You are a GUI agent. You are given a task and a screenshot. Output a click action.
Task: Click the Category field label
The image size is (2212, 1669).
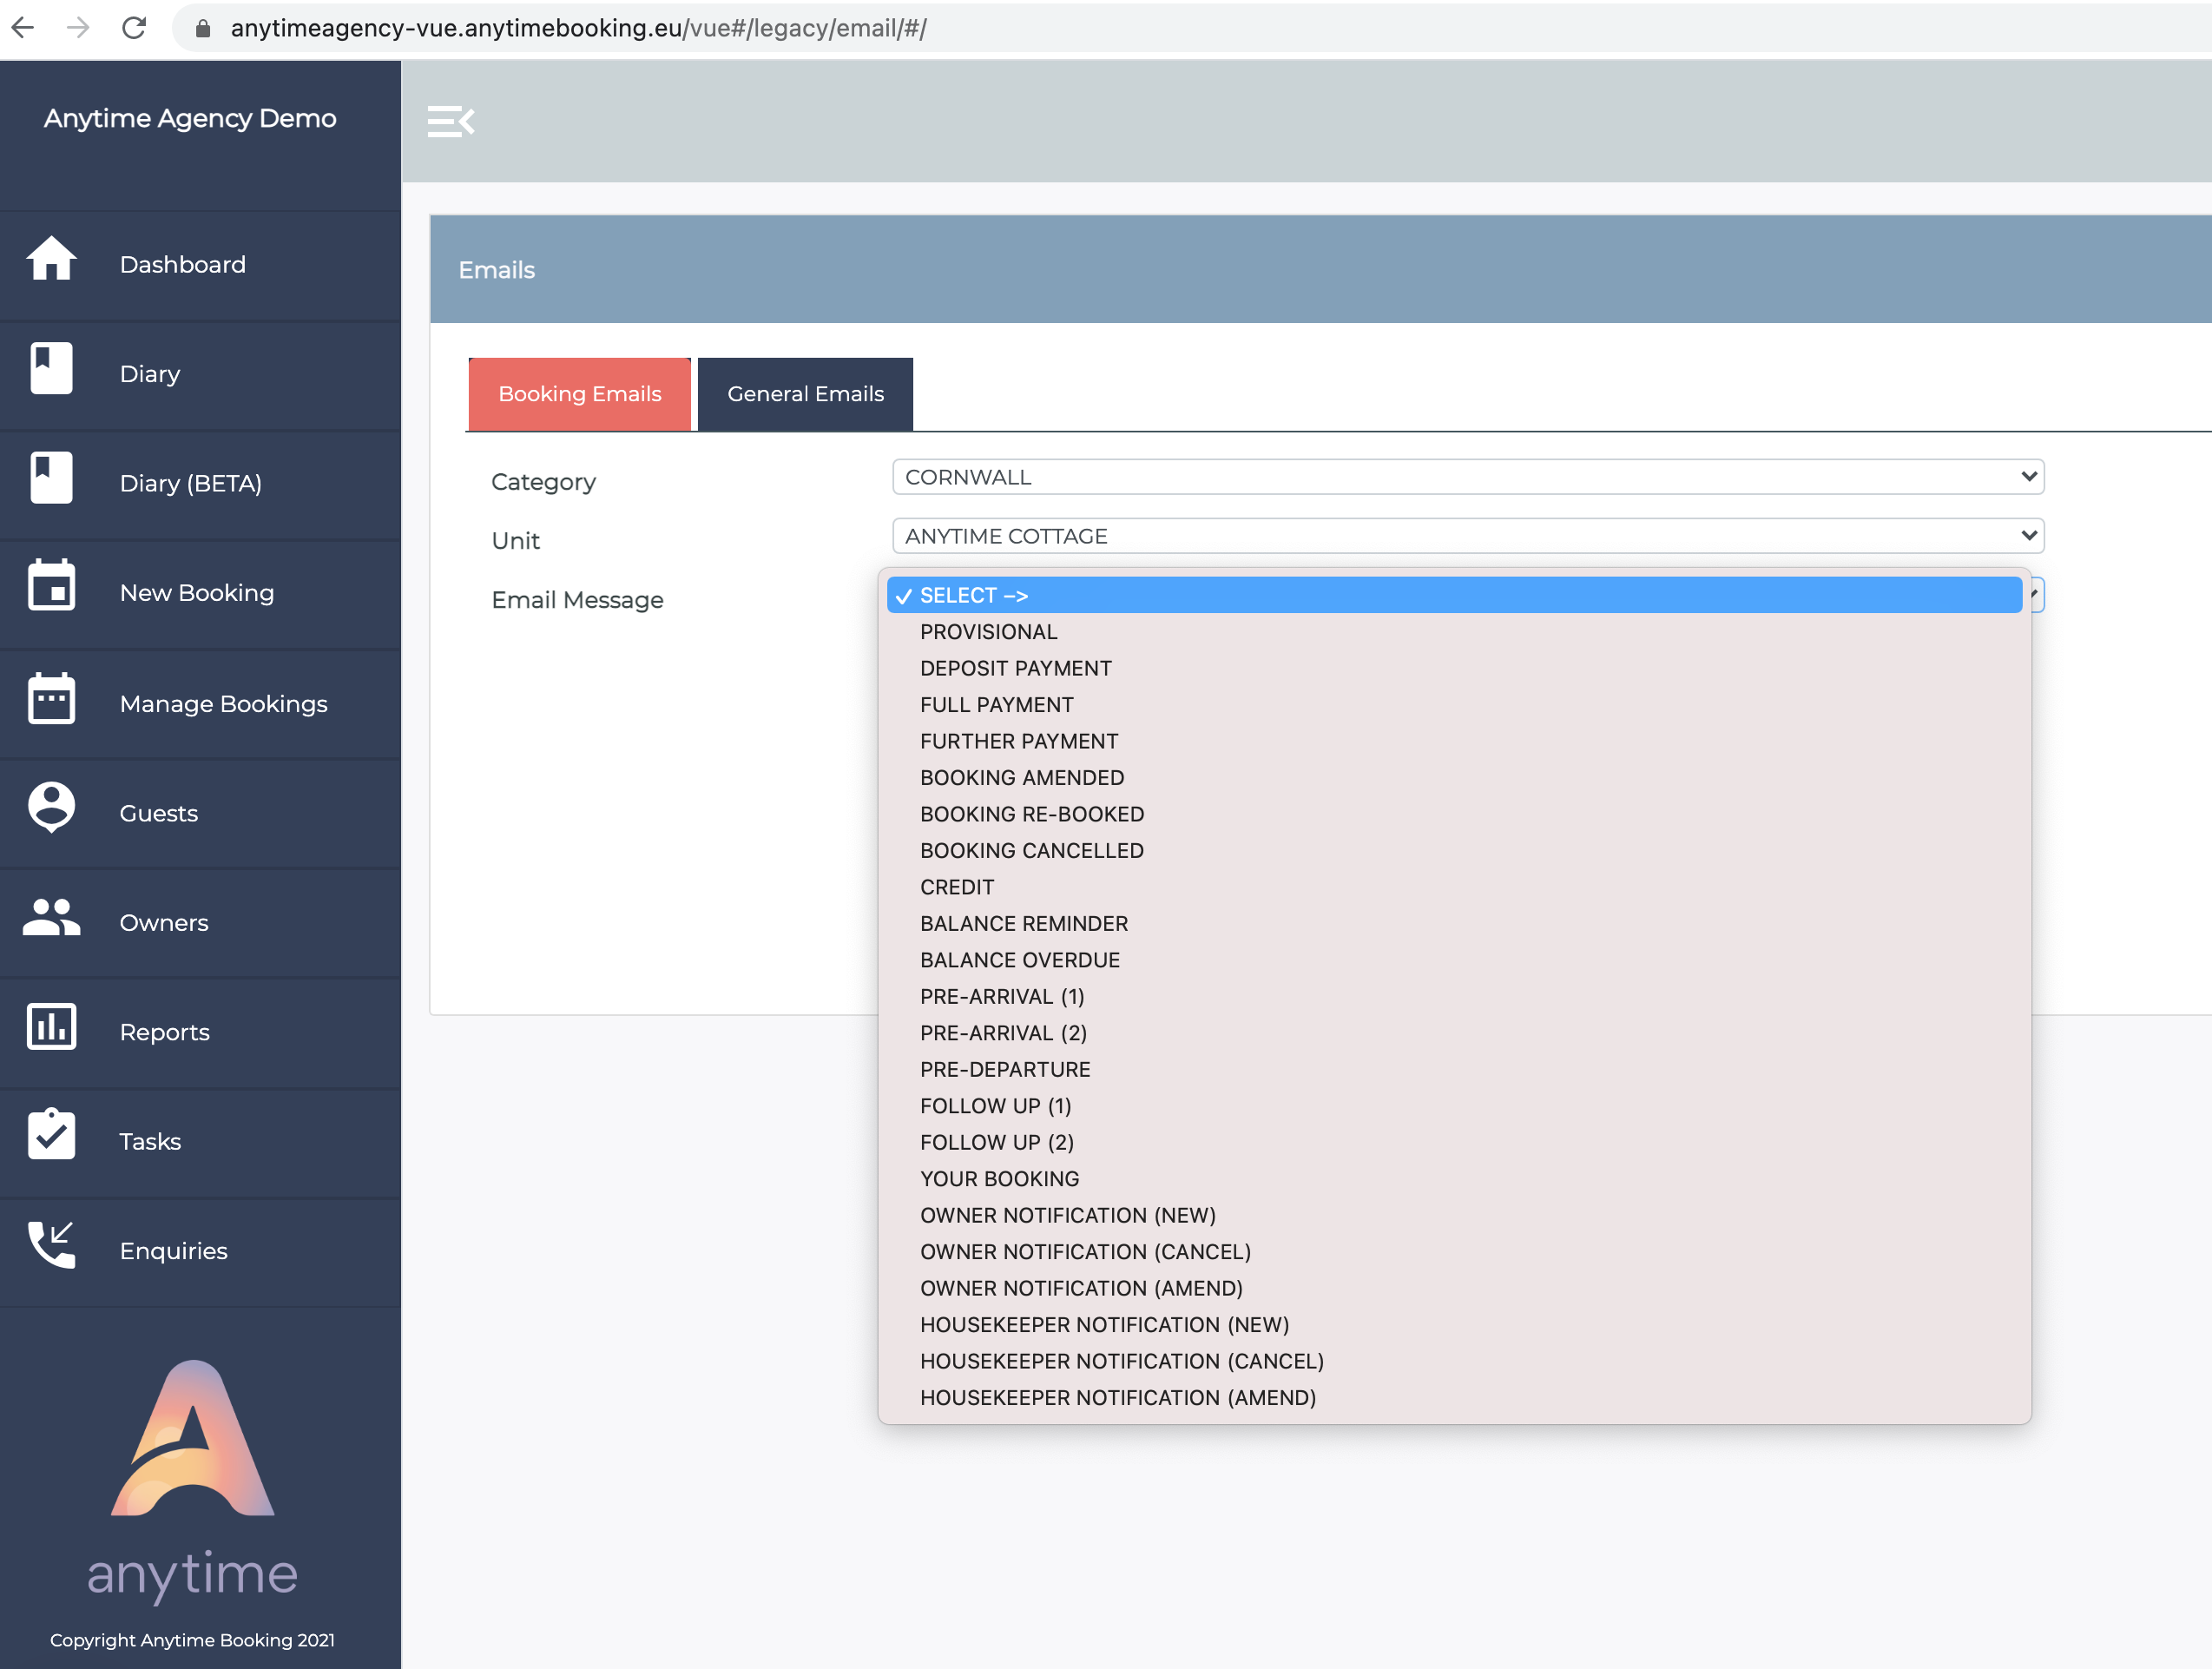543,483
